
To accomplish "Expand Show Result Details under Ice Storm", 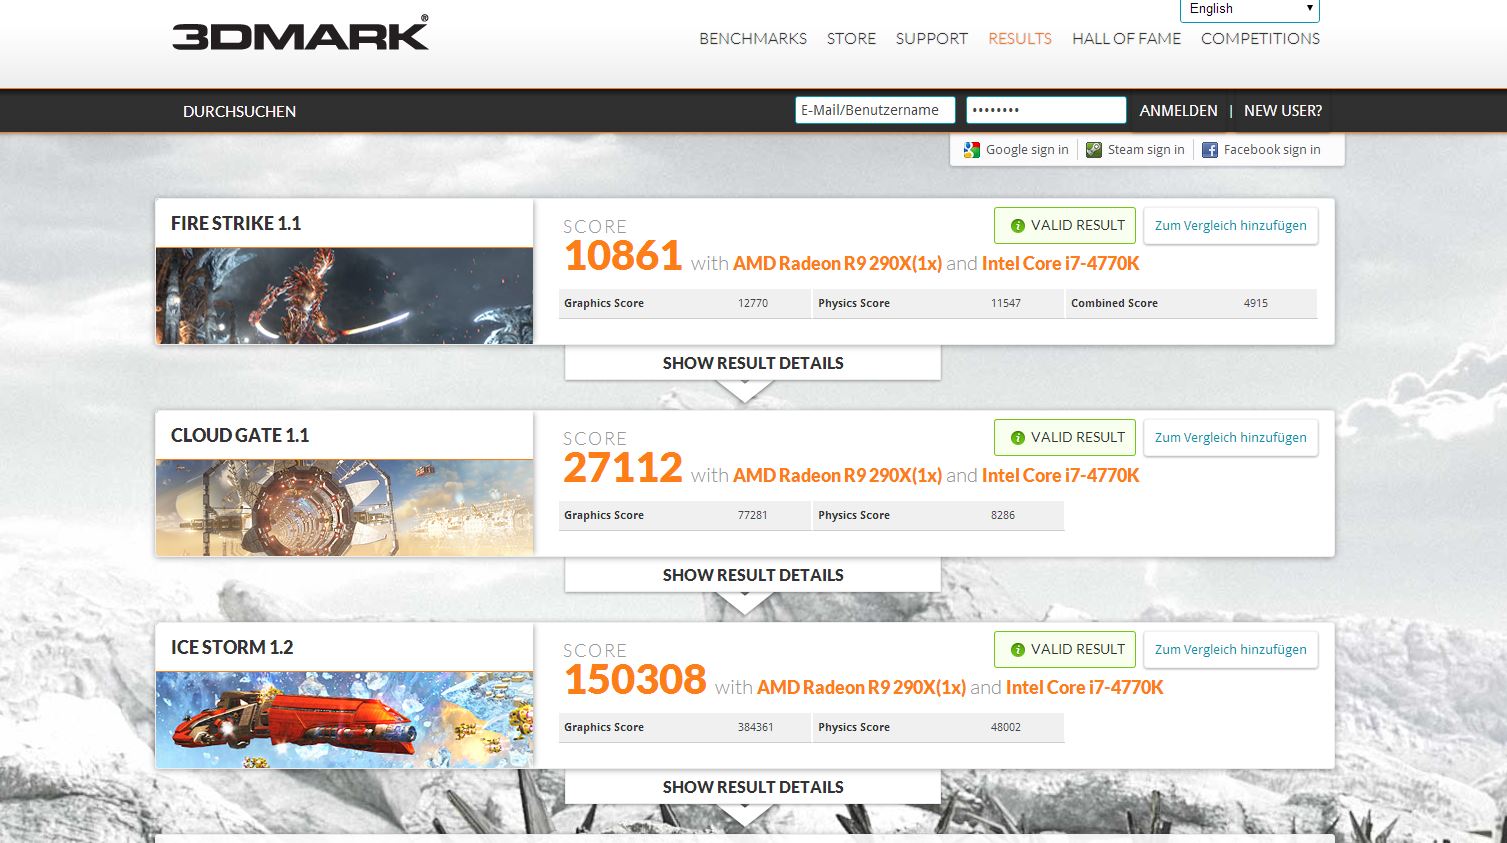I will pos(753,787).
